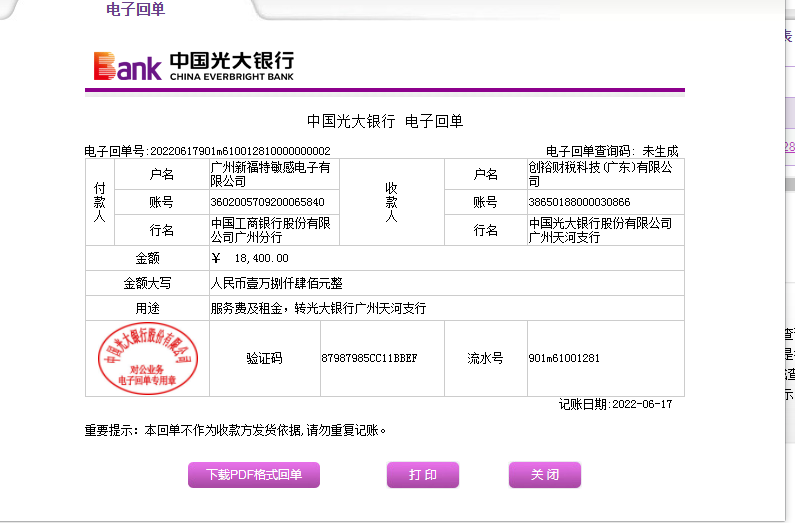Click the 收款人 header cell
Viewport: 795px width, 523px height.
[391, 202]
